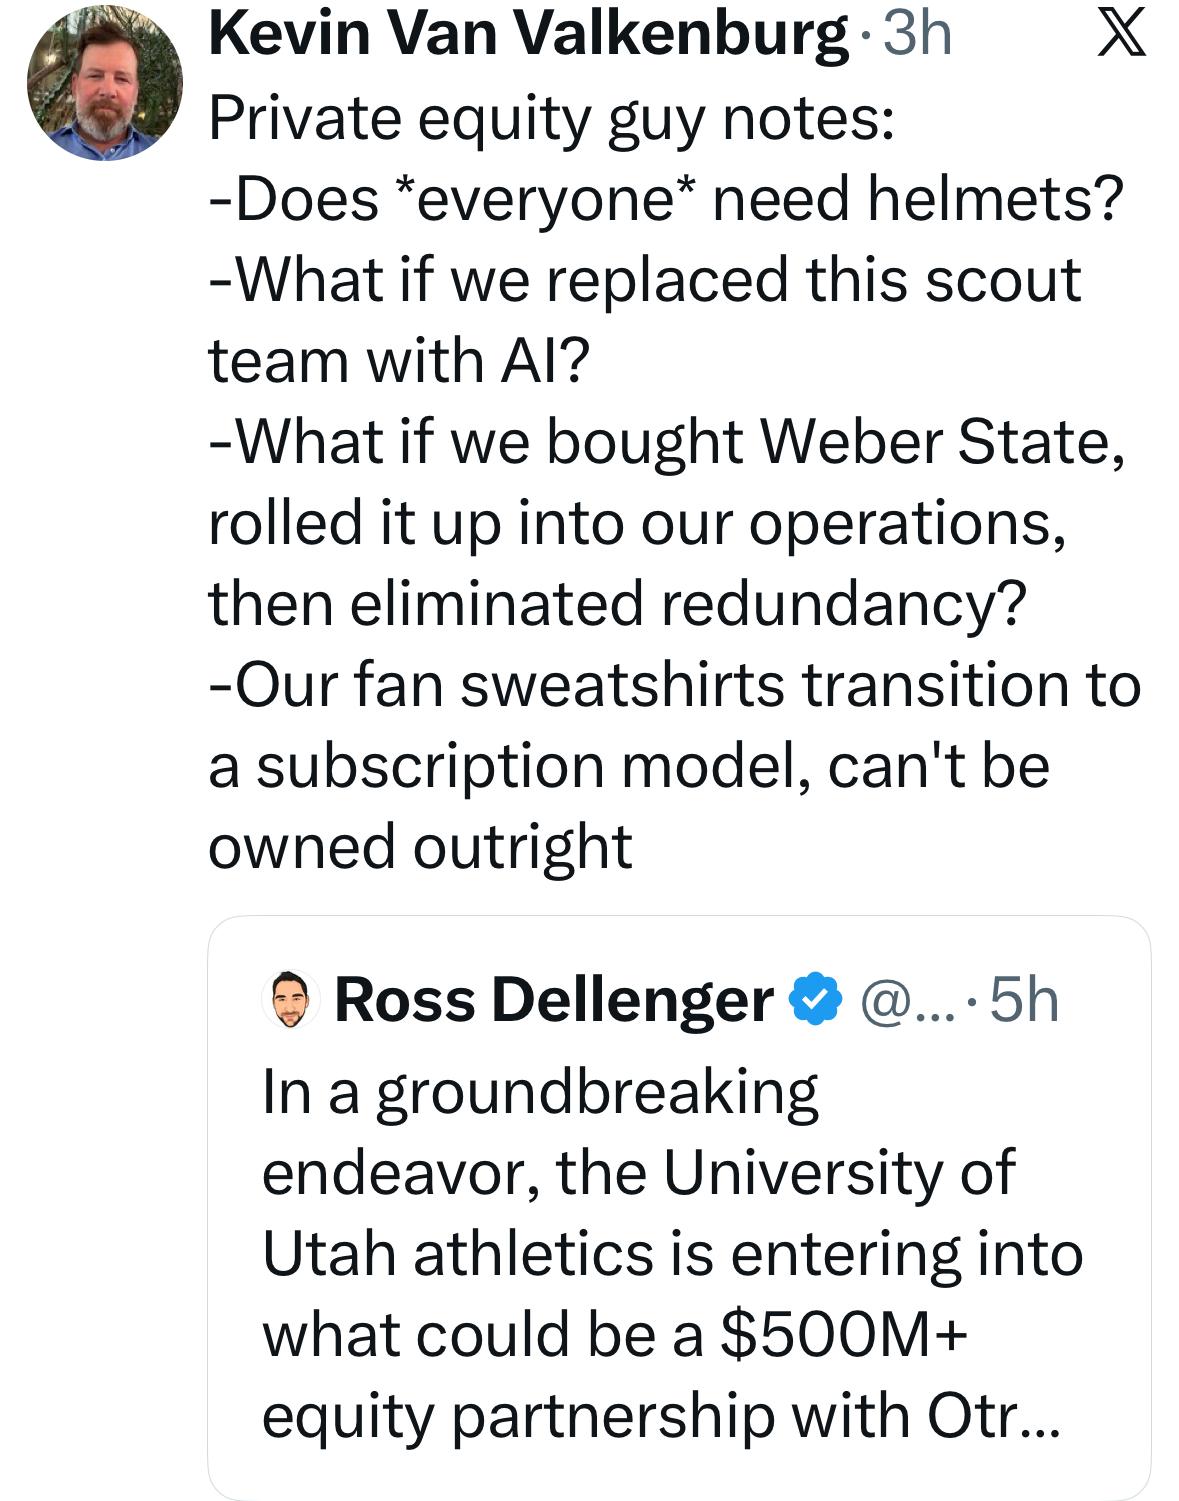Click the 5h quoted tweet timestamp

(1024, 999)
